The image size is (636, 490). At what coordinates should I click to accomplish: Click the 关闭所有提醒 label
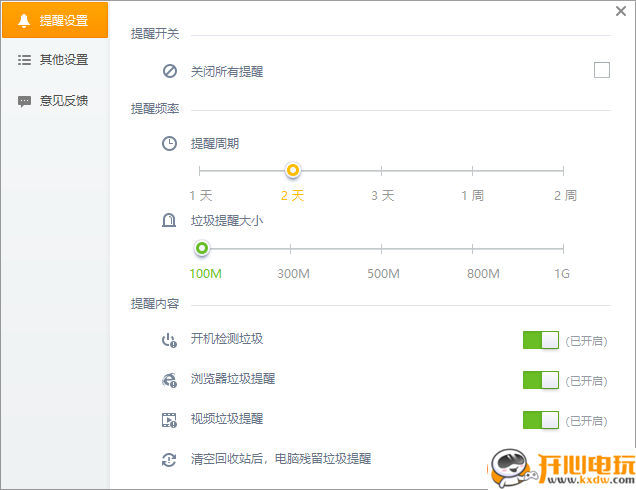[227, 71]
